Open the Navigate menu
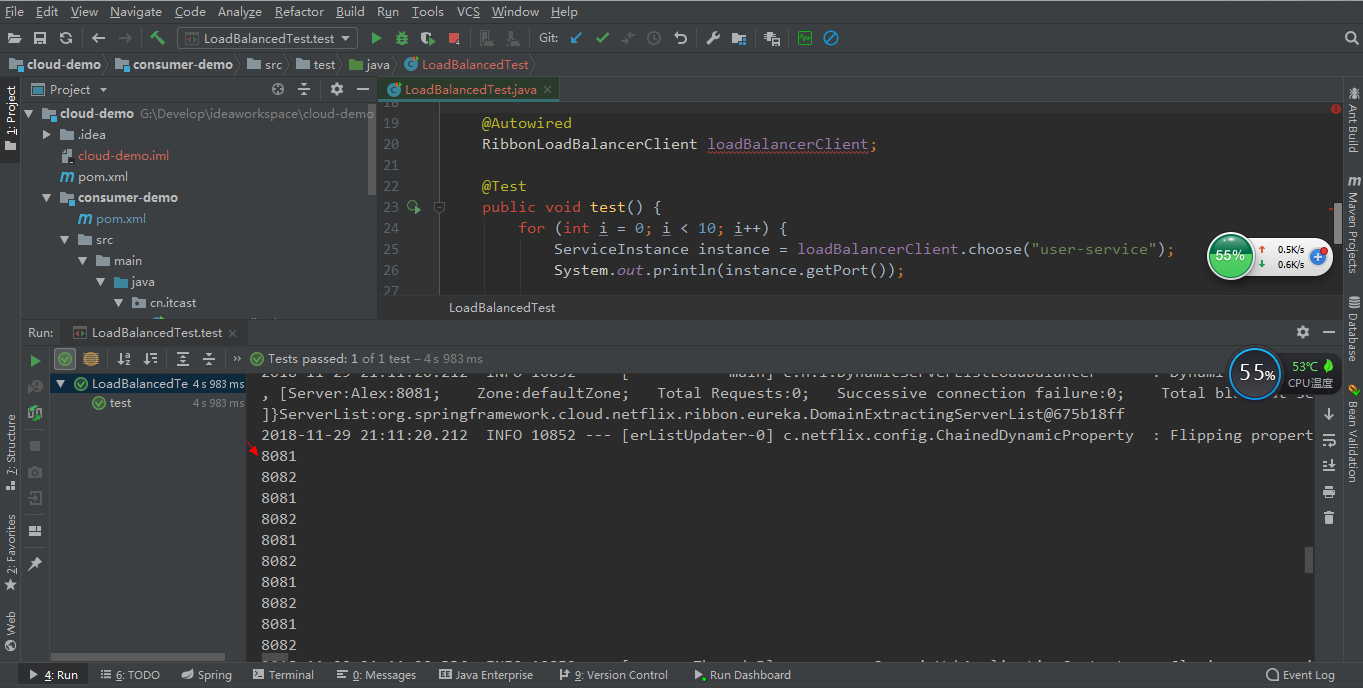This screenshot has height=688, width=1363. pyautogui.click(x=136, y=12)
